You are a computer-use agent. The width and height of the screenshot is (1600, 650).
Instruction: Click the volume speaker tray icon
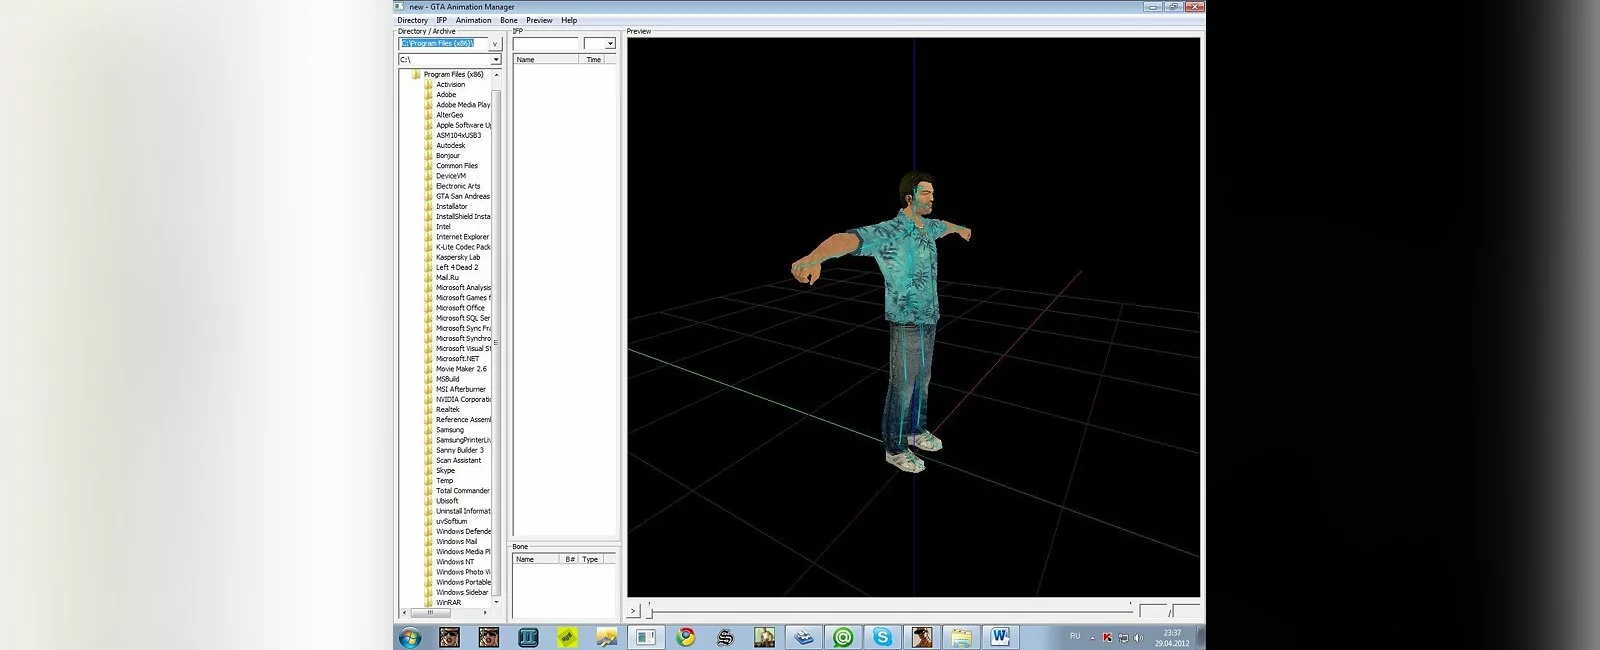click(1138, 637)
